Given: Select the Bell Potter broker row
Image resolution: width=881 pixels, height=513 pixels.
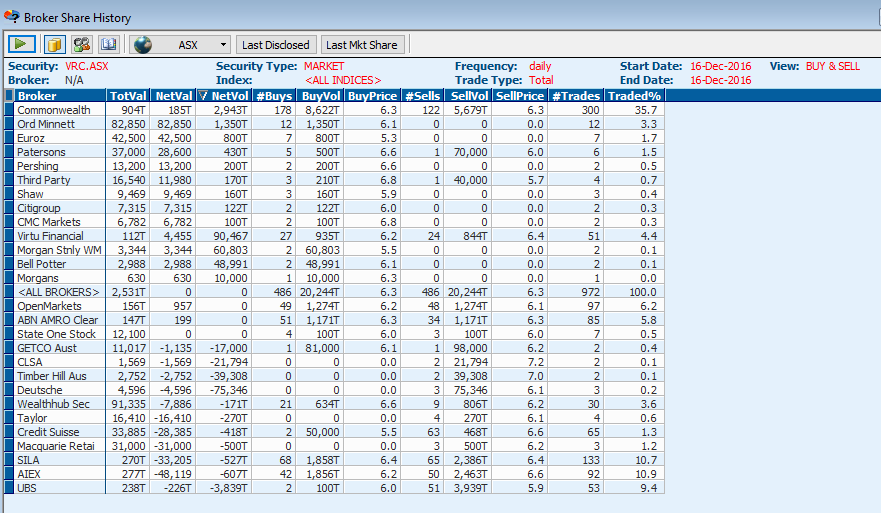Looking at the screenshot, I should tap(335, 264).
